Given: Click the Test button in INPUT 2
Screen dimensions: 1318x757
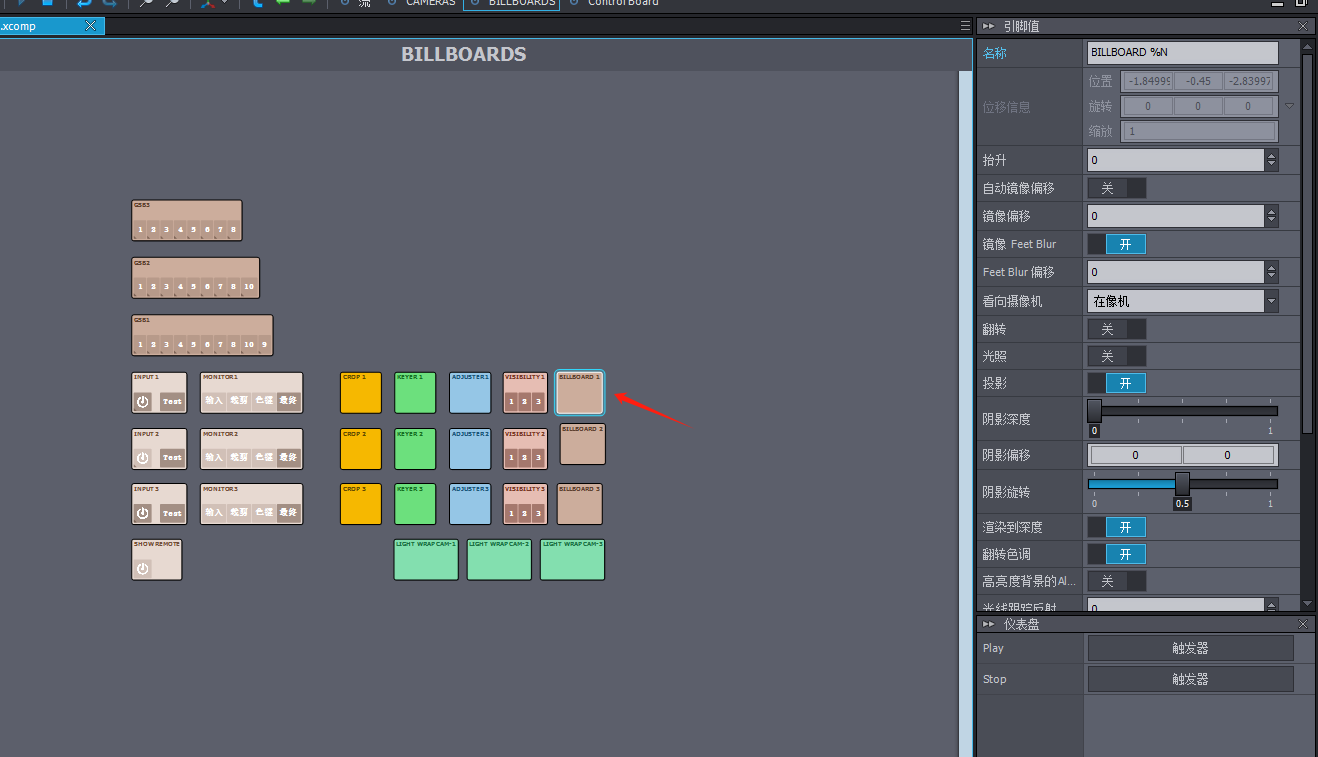Looking at the screenshot, I should (x=173, y=457).
